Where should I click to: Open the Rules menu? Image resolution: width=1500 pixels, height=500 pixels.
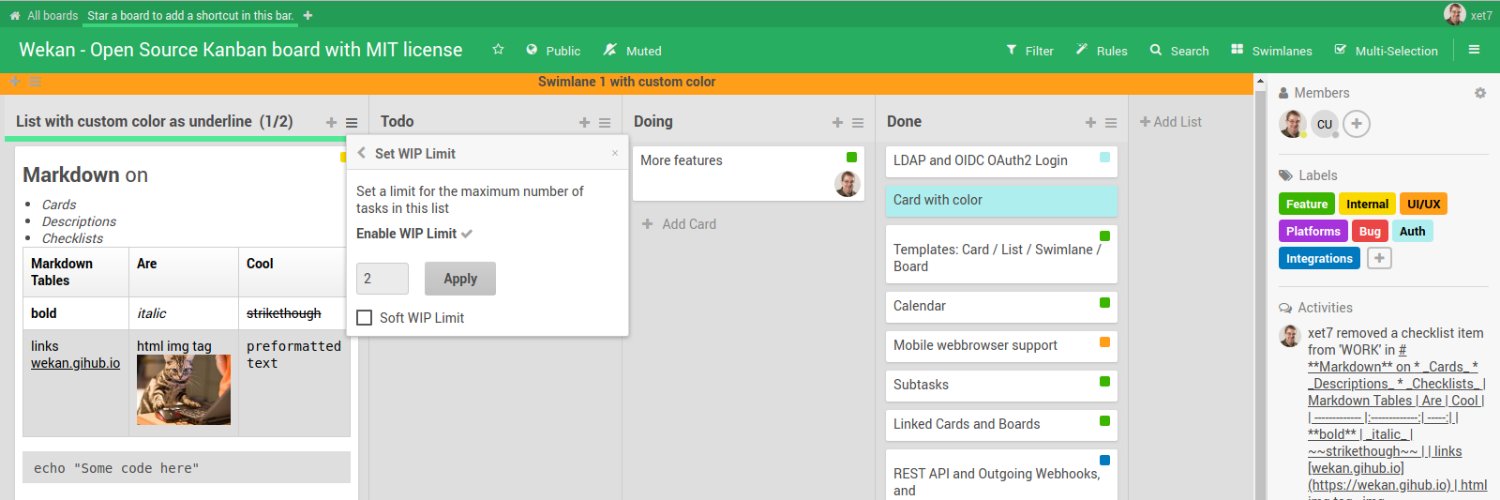point(1102,51)
